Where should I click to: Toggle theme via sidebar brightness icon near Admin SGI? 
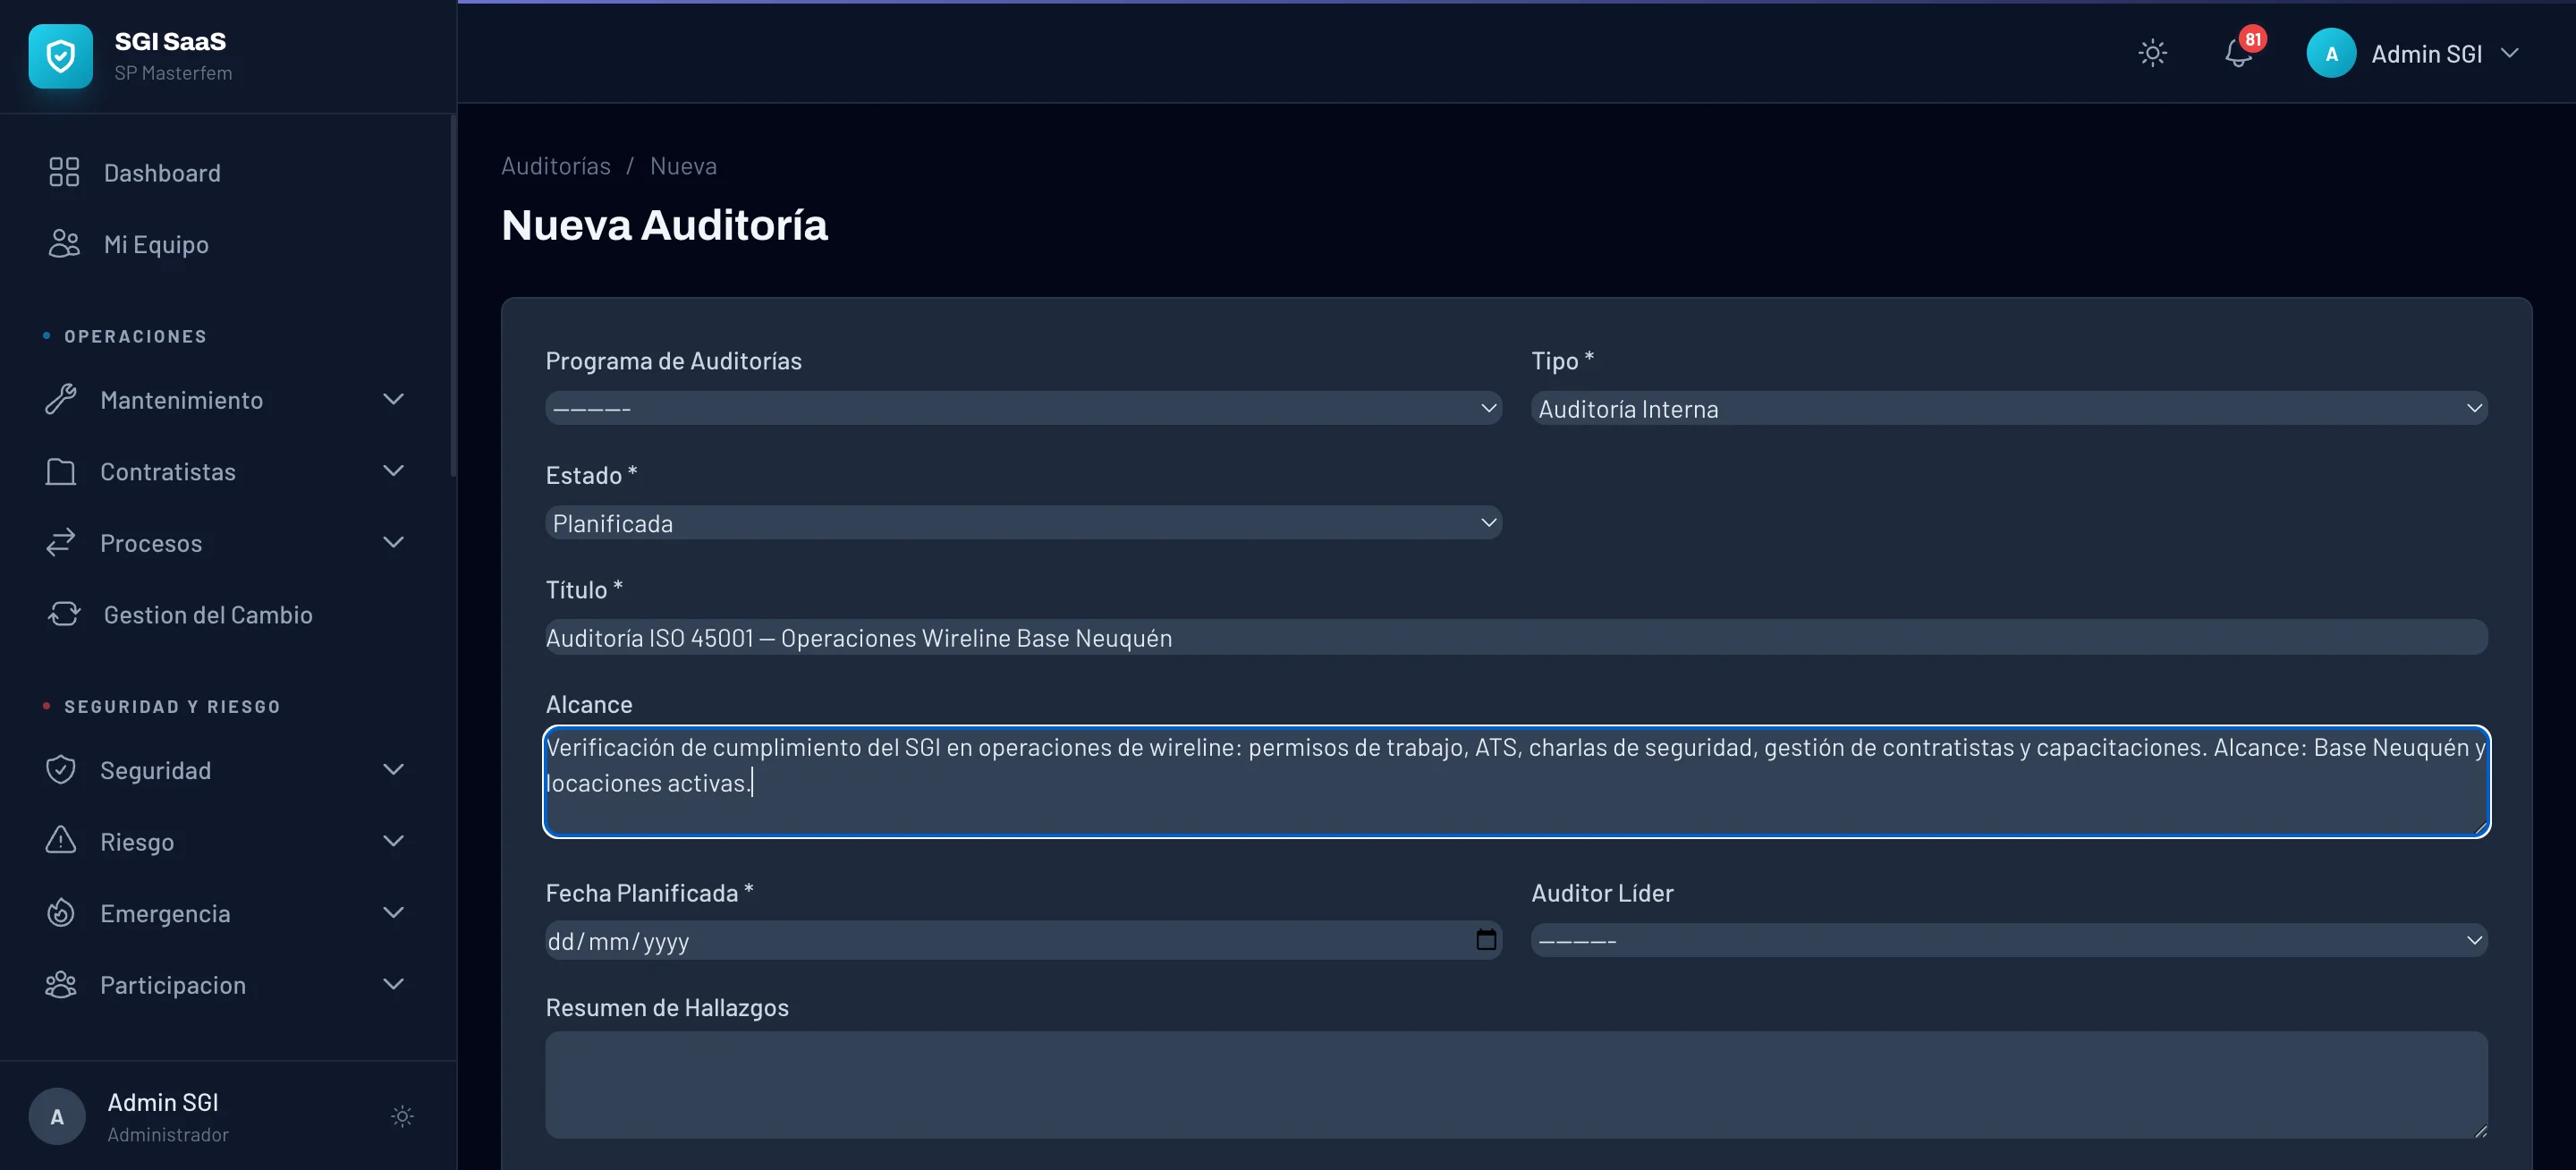402,1117
